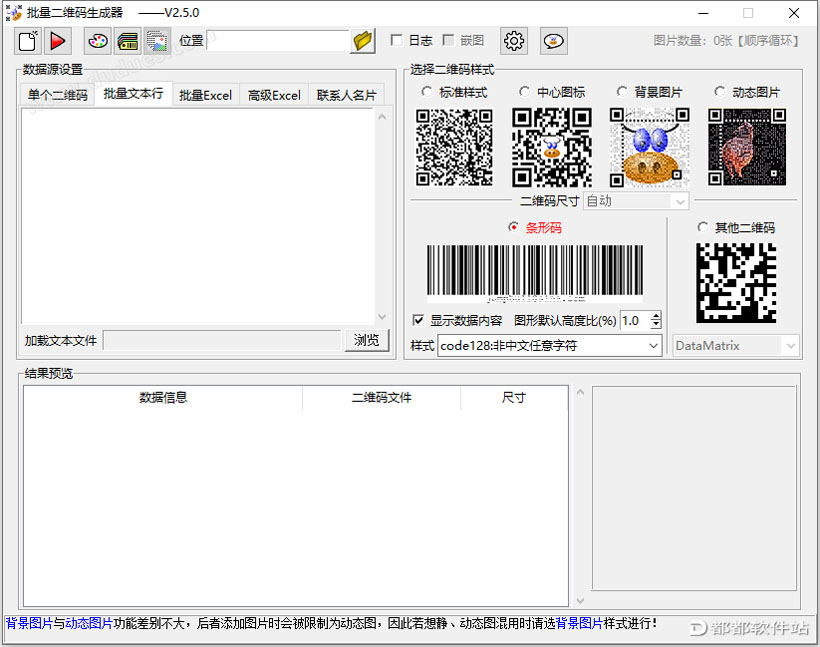Click the 背景图片 link in status bar start

coord(29,623)
